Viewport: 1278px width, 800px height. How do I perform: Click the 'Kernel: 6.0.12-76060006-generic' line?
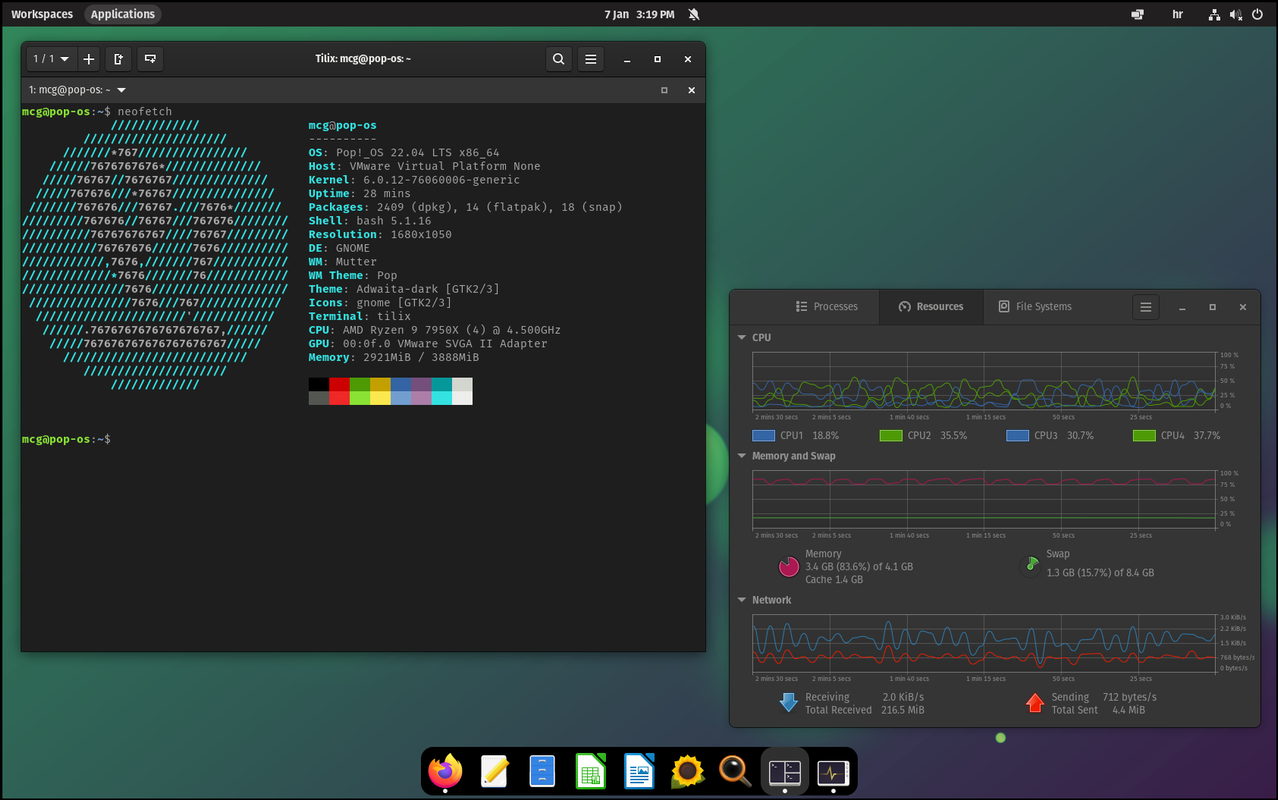[414, 180]
